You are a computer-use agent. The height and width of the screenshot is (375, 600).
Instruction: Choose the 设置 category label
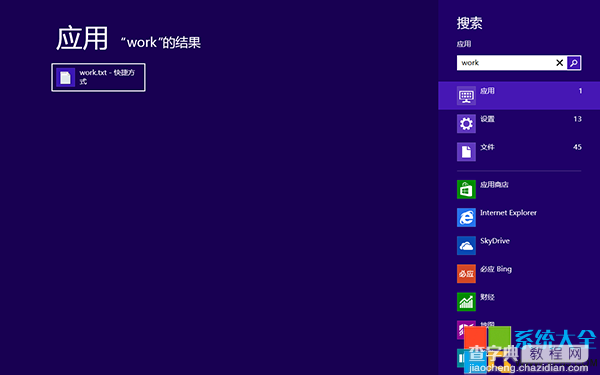(x=488, y=119)
